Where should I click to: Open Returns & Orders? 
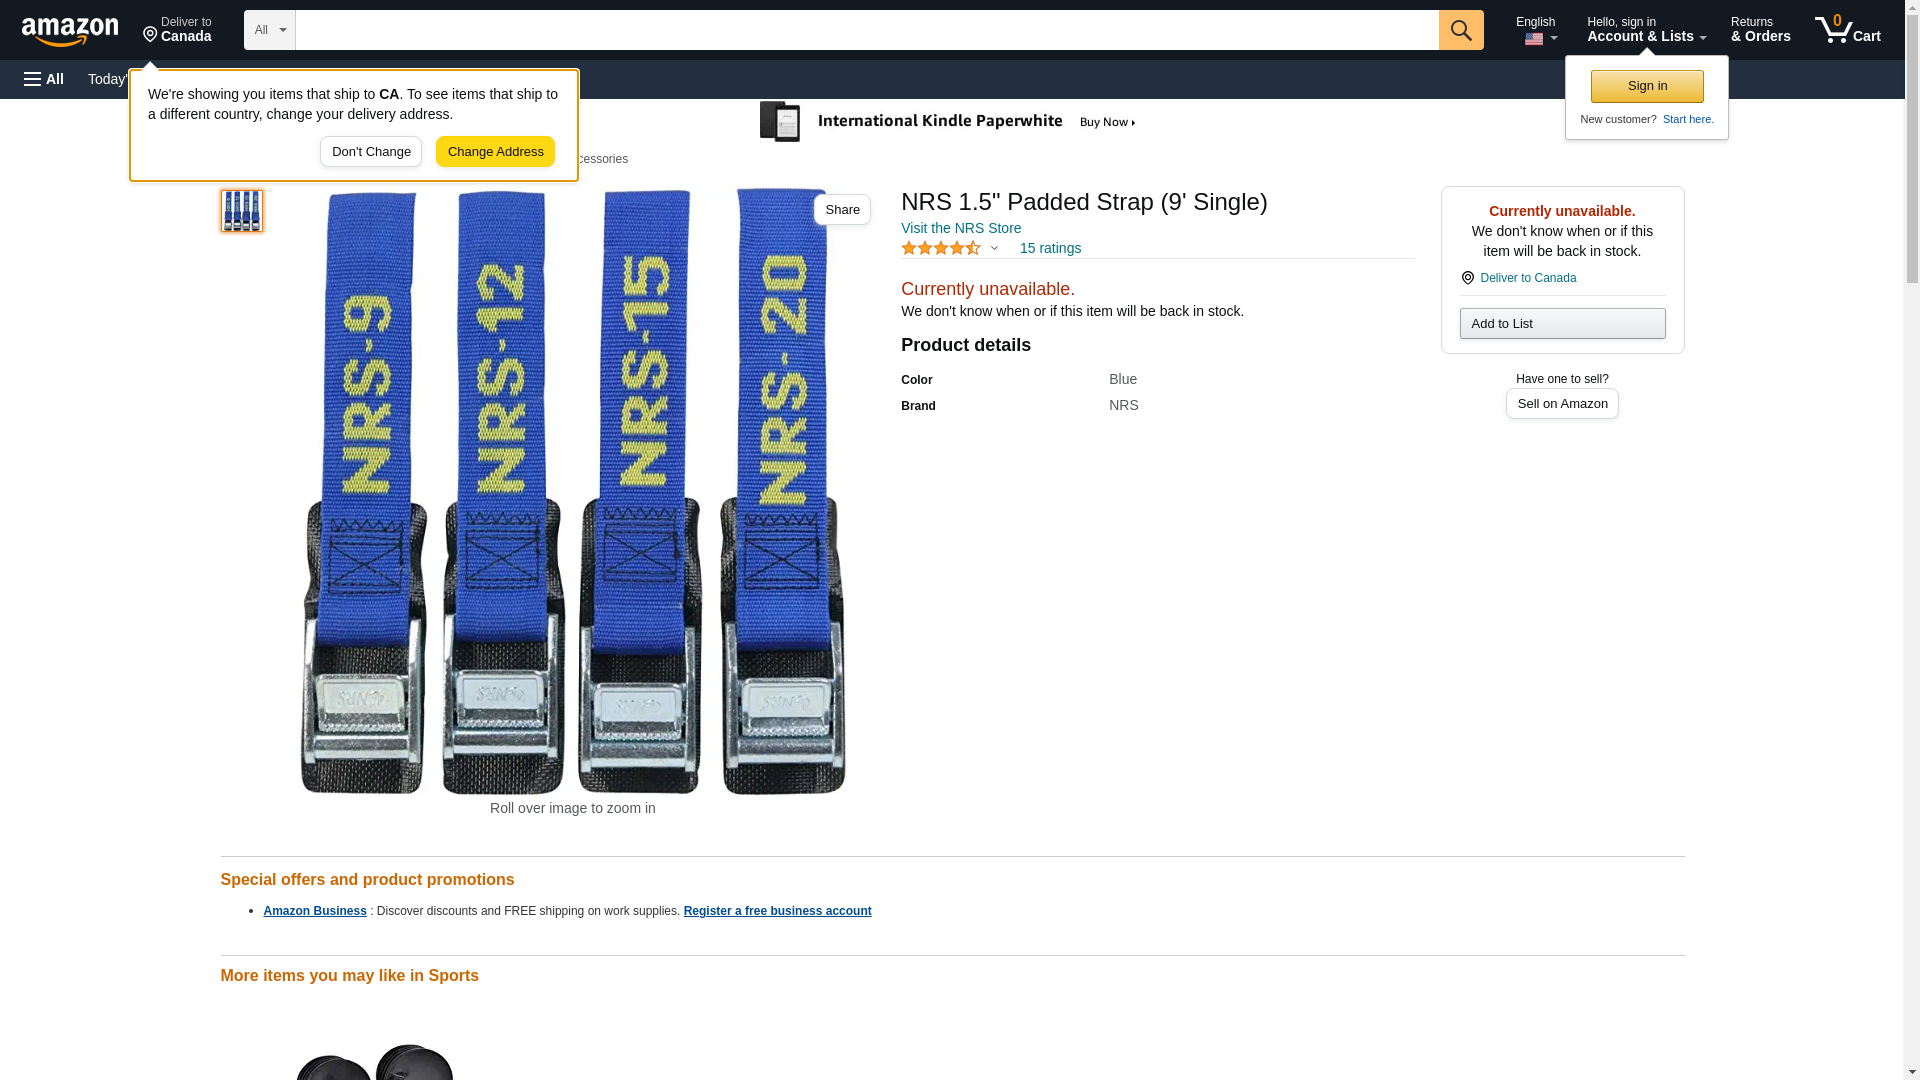1759,30
